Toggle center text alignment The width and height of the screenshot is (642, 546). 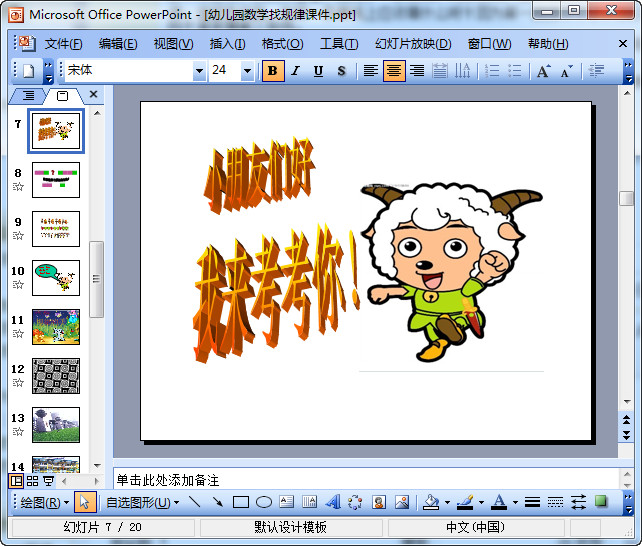394,71
